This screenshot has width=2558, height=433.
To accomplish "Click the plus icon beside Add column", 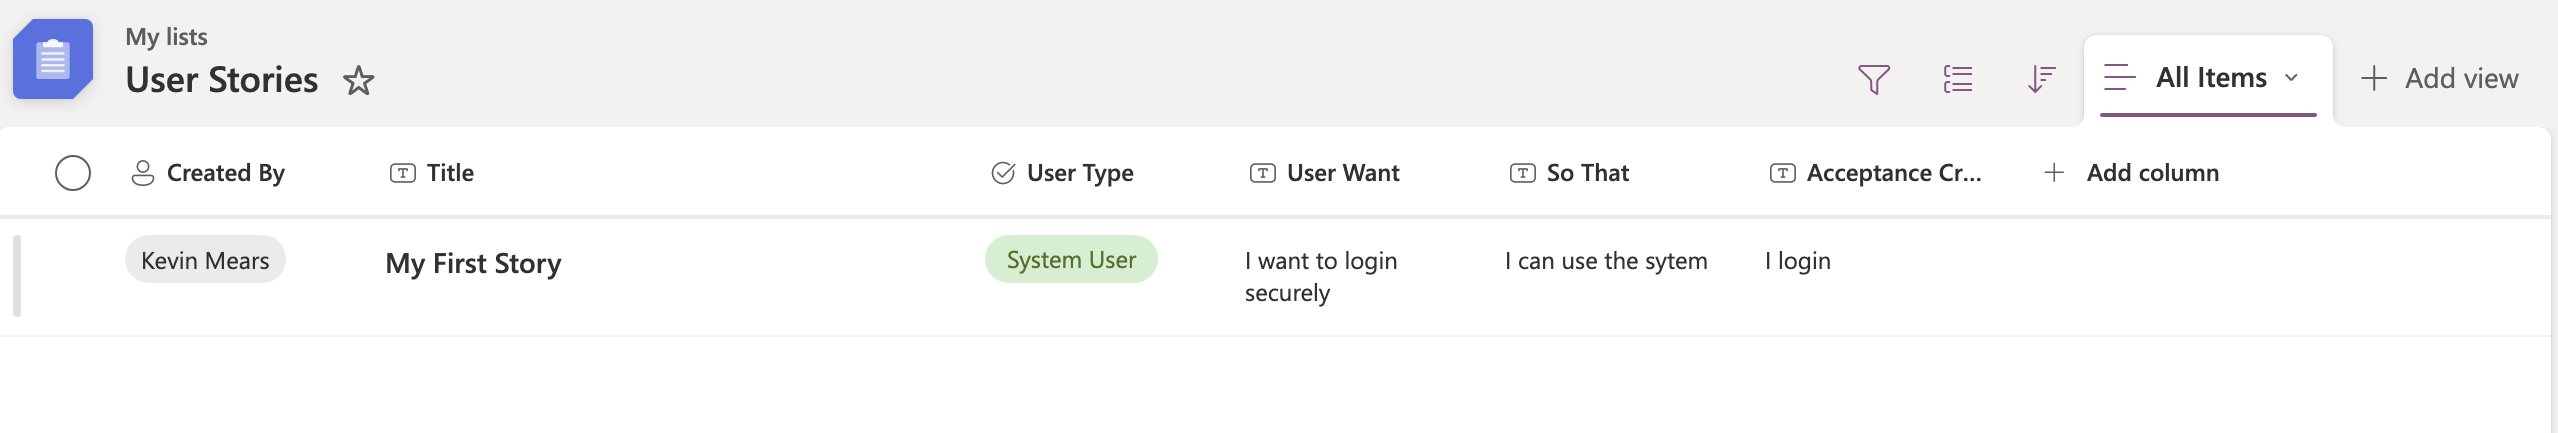I will click(2053, 173).
